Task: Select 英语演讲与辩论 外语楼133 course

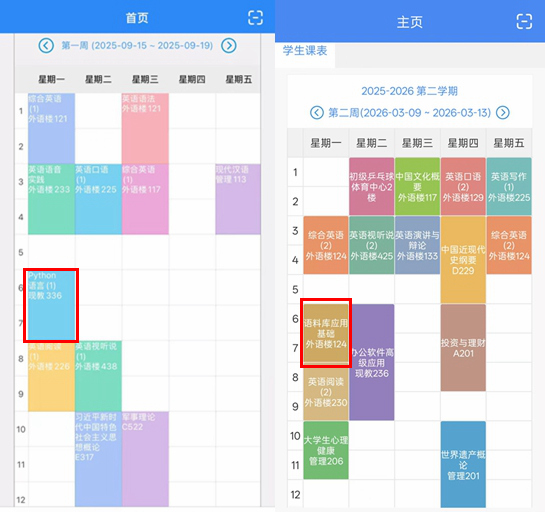Action: coord(417,245)
